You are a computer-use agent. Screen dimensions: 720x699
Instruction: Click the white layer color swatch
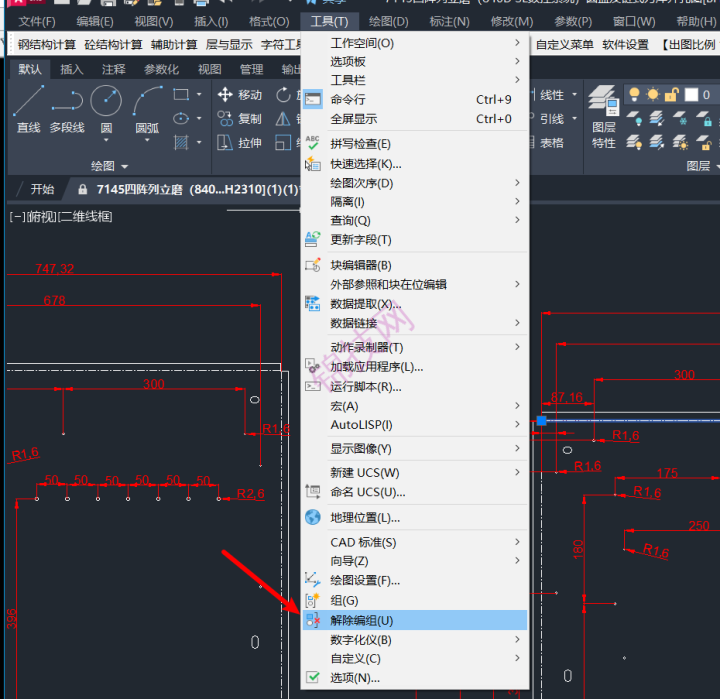692,95
